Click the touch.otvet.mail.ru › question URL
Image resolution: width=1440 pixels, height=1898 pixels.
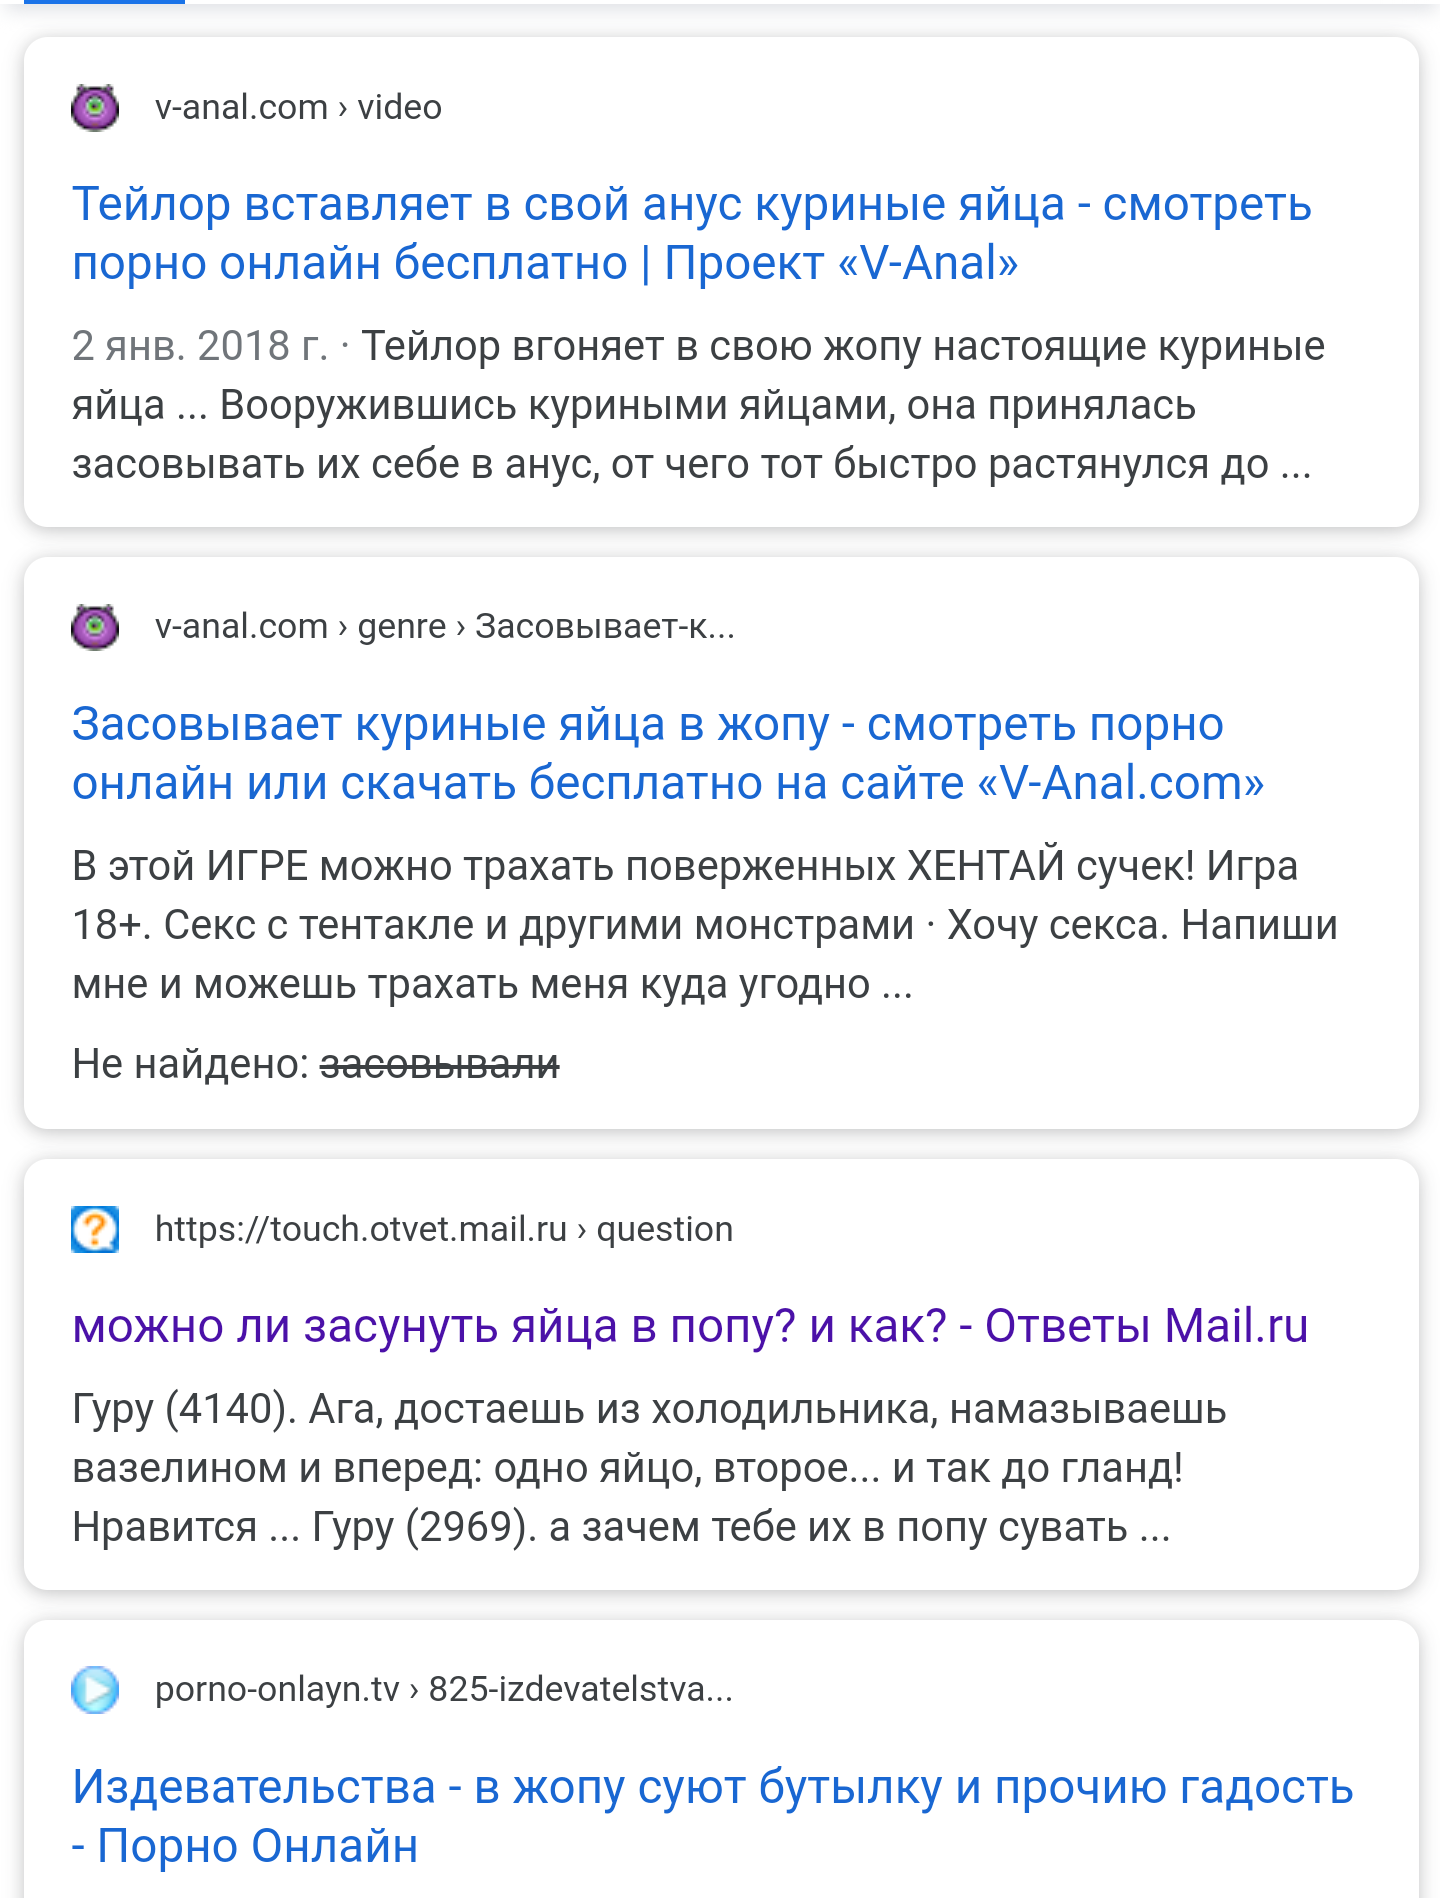[x=444, y=1229]
